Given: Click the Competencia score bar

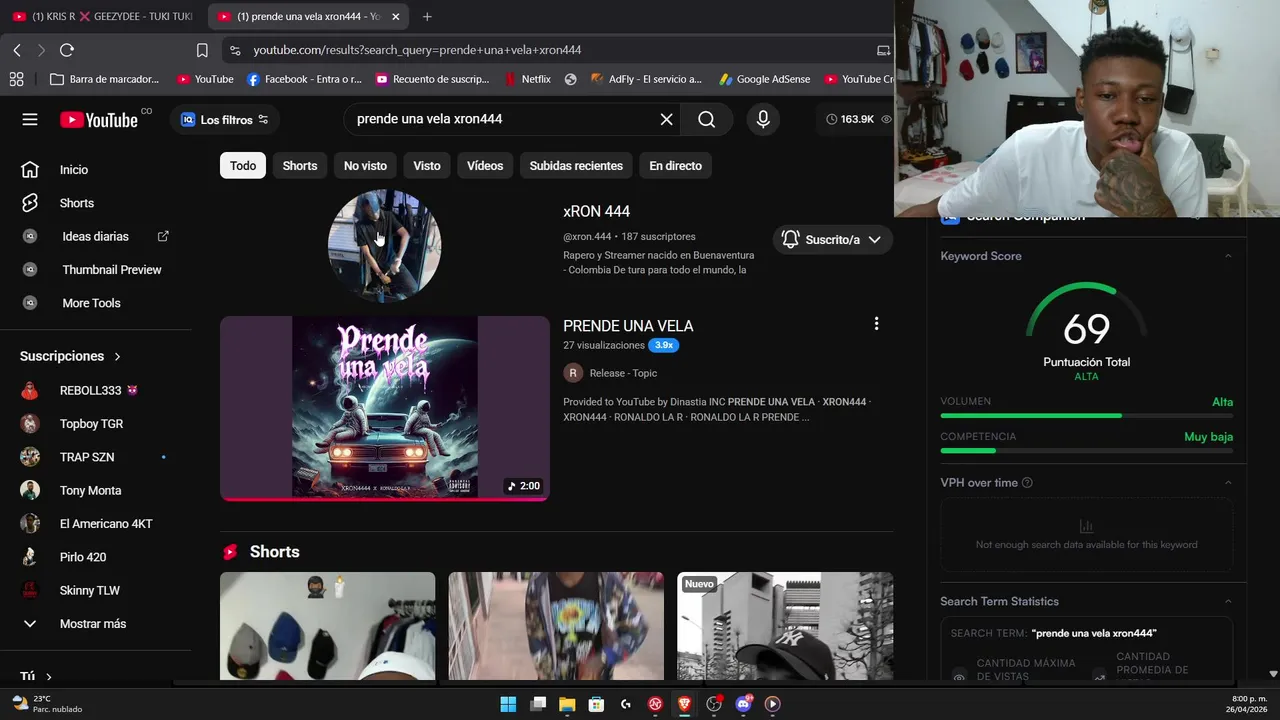Looking at the screenshot, I should coord(1086,450).
